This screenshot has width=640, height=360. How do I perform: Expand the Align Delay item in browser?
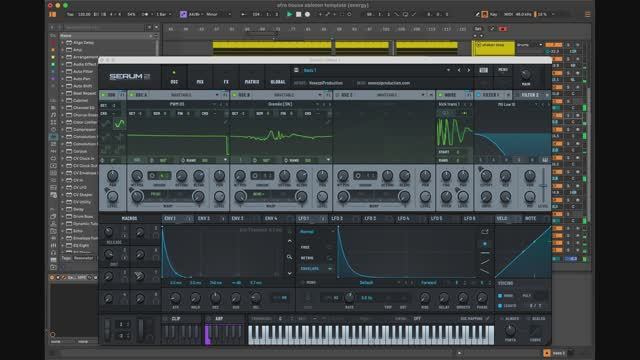coord(63,42)
